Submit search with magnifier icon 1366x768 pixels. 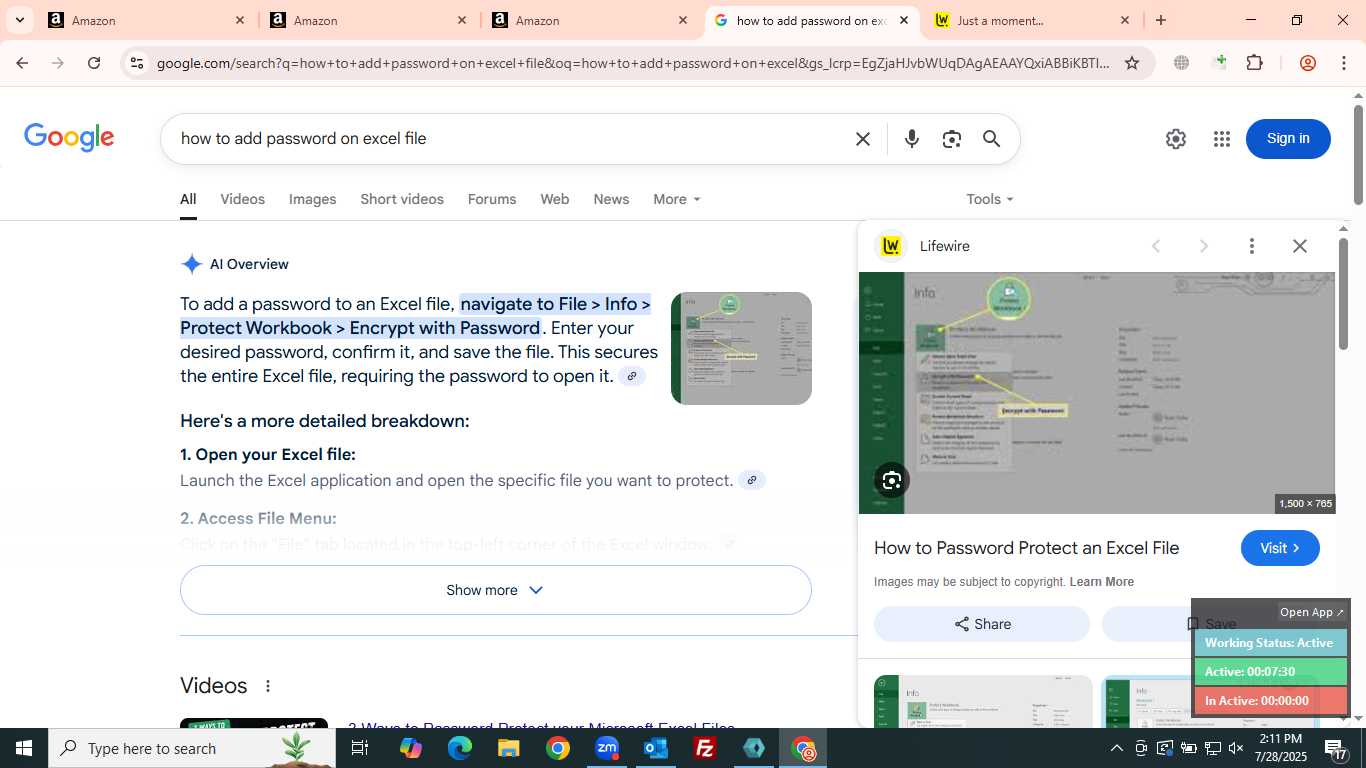[991, 139]
